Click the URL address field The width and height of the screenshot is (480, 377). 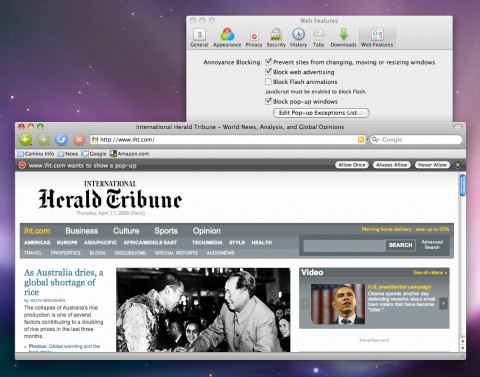(228, 140)
